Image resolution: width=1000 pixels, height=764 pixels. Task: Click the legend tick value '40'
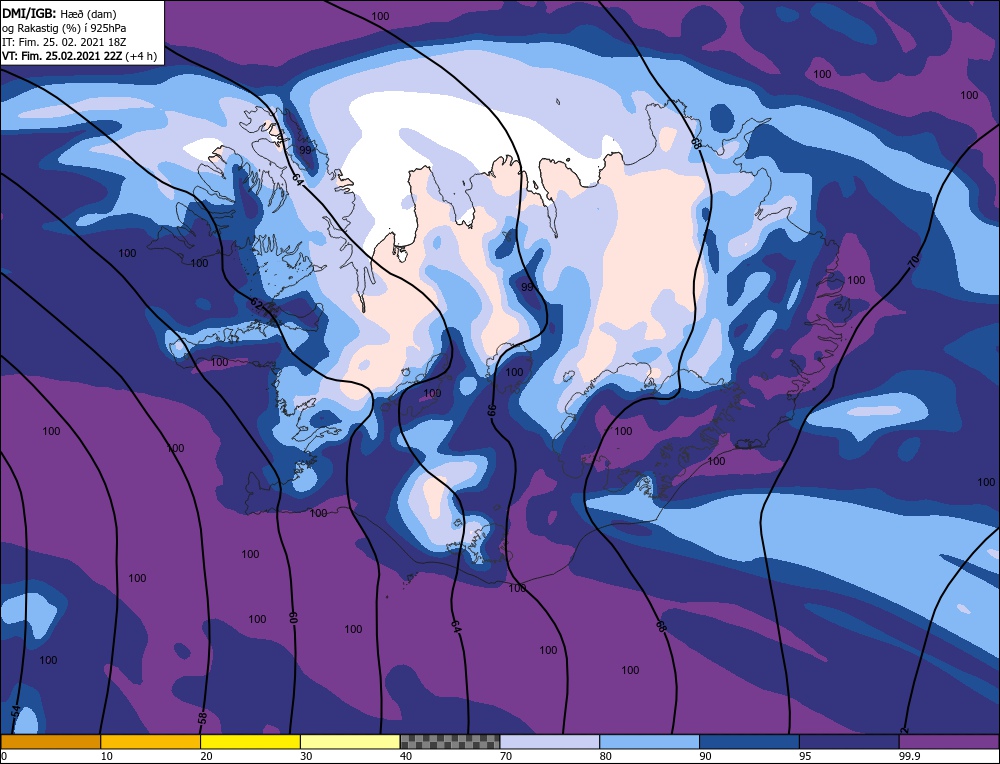coord(406,756)
